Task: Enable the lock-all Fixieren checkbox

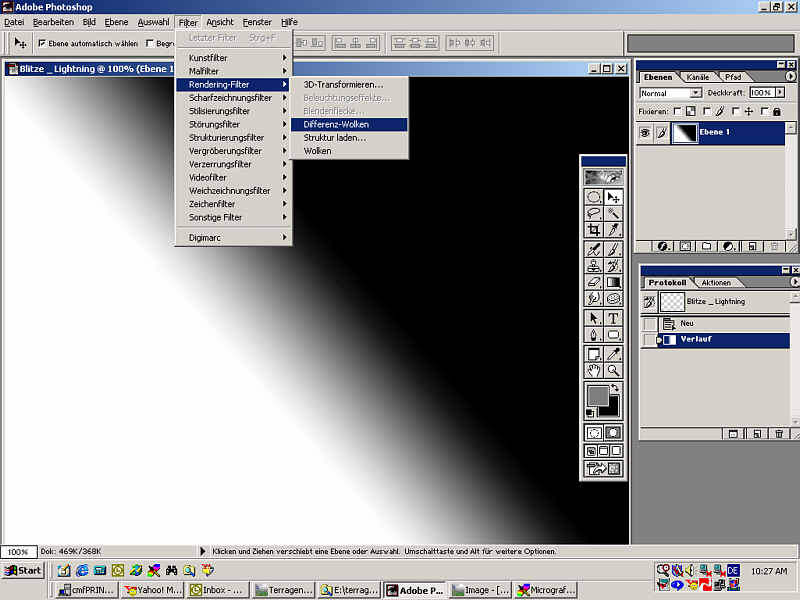Action: (x=764, y=111)
